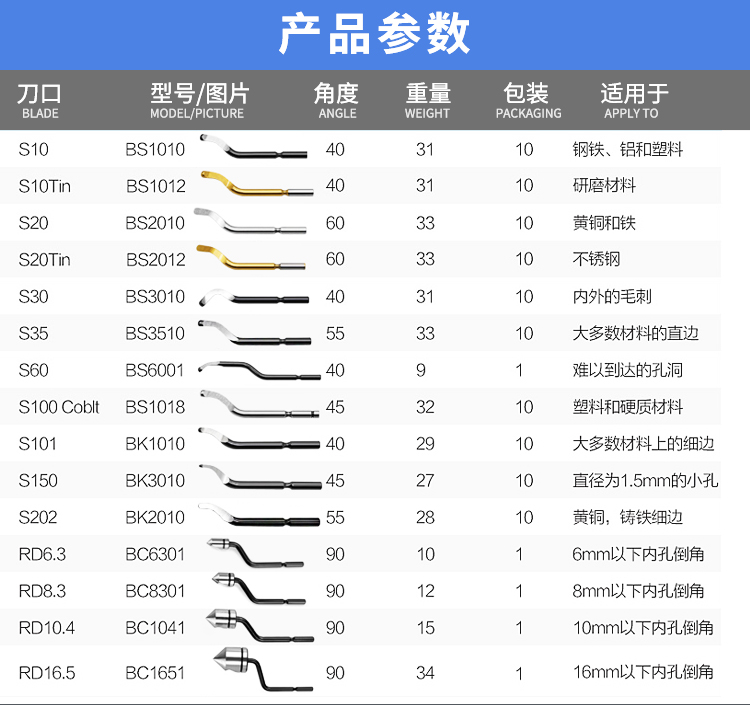The width and height of the screenshot is (750, 705).
Task: Click the RD10.4 blade name
Action: point(47,628)
